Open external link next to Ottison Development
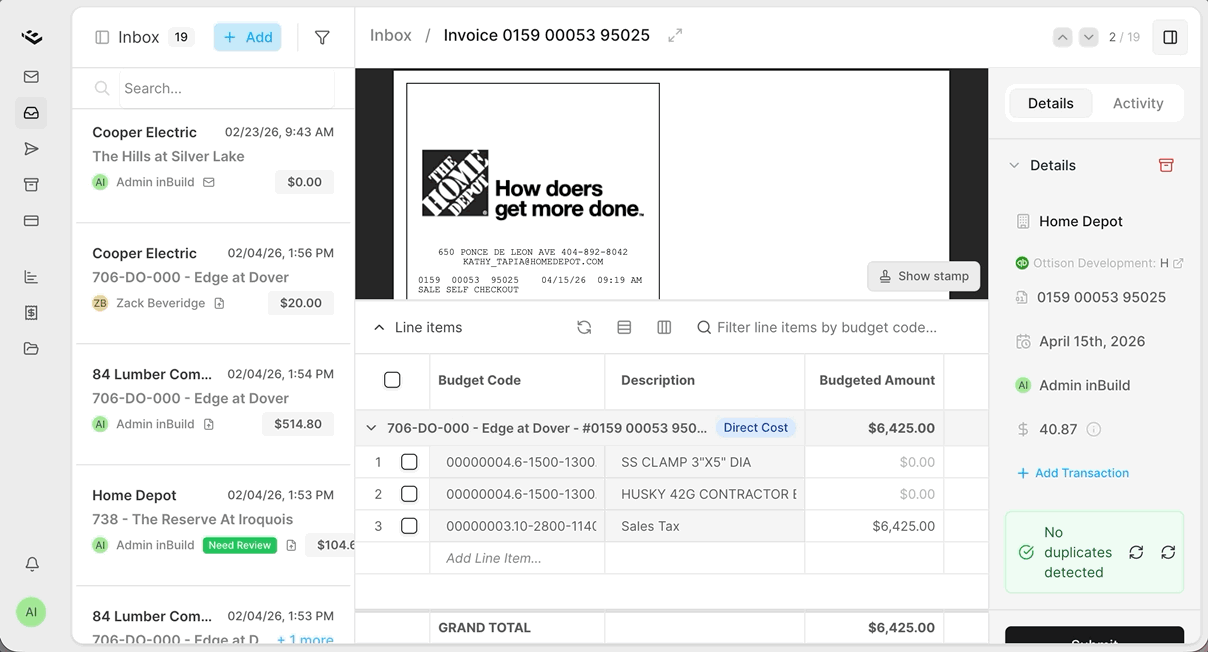The image size is (1208, 652). click(x=1178, y=263)
